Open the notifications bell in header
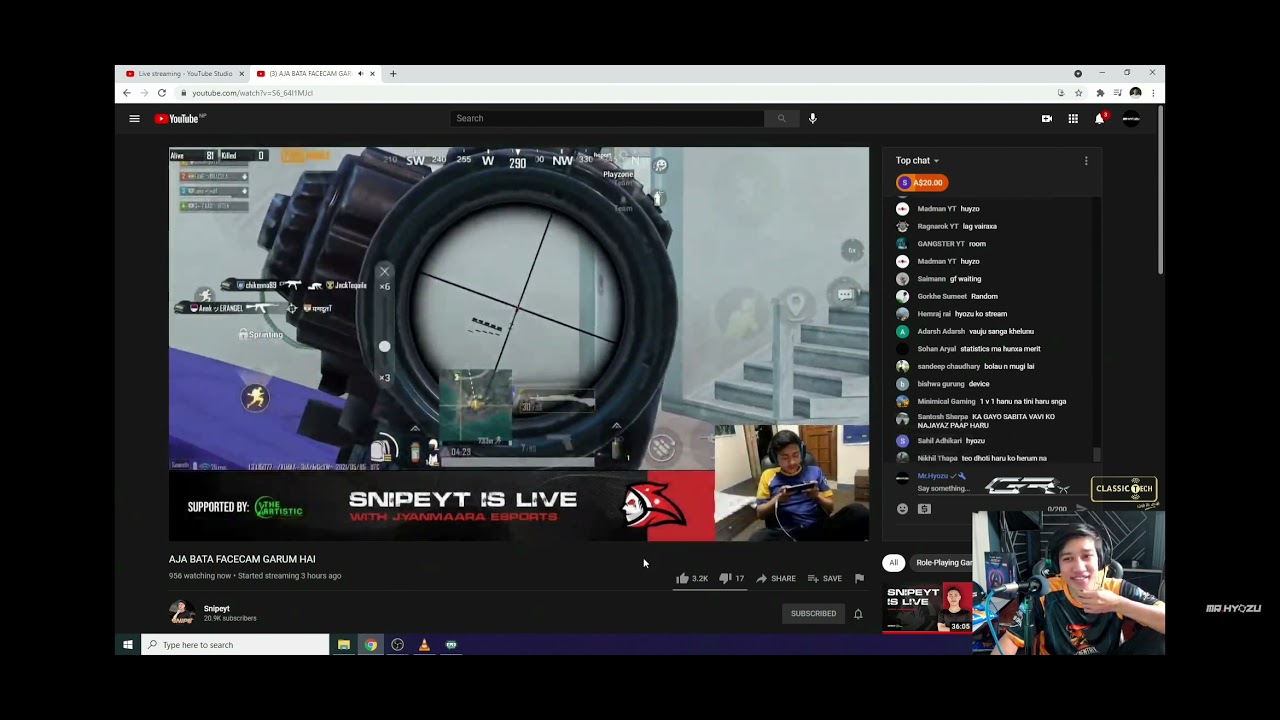Viewport: 1280px width, 720px height. (x=1099, y=119)
